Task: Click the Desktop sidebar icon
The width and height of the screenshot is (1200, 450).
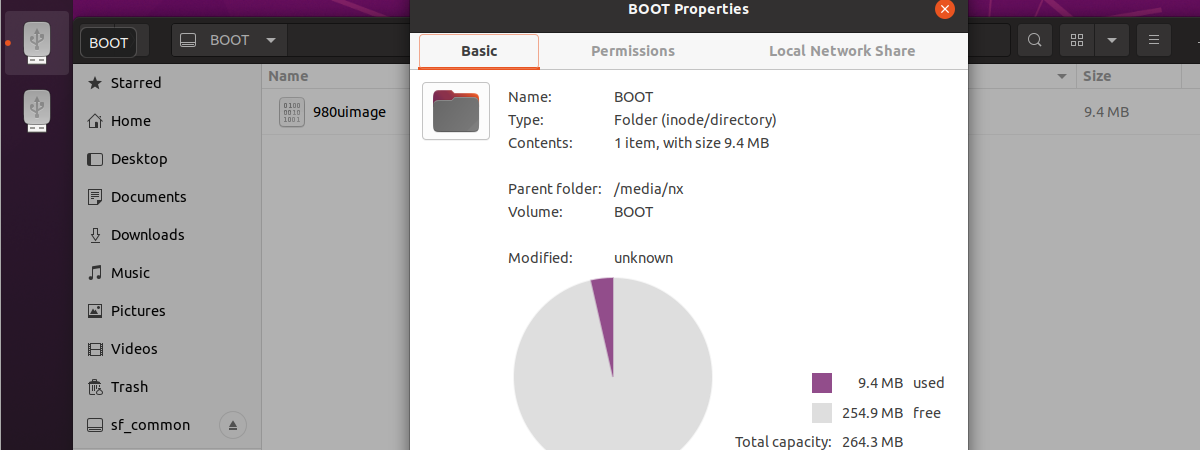Action: pos(95,159)
